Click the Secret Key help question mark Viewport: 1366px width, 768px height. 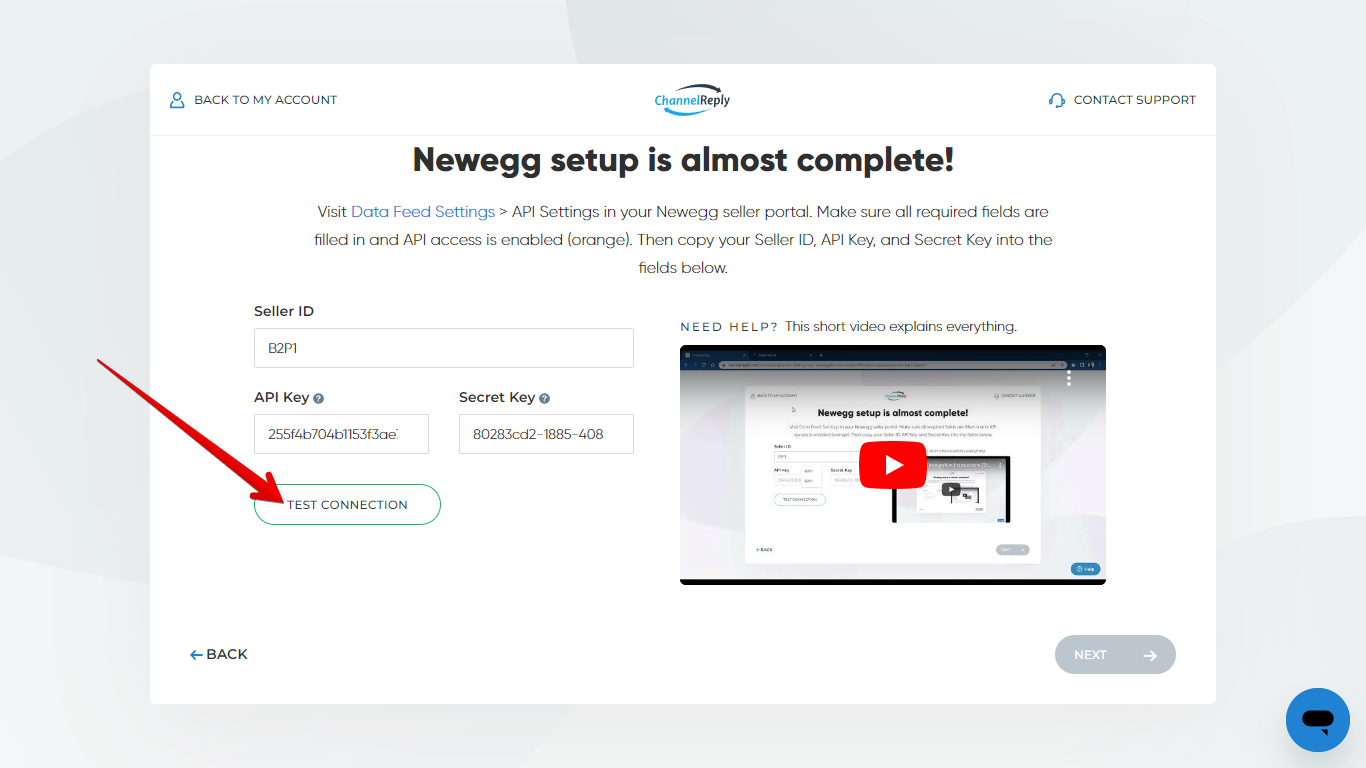(x=545, y=398)
